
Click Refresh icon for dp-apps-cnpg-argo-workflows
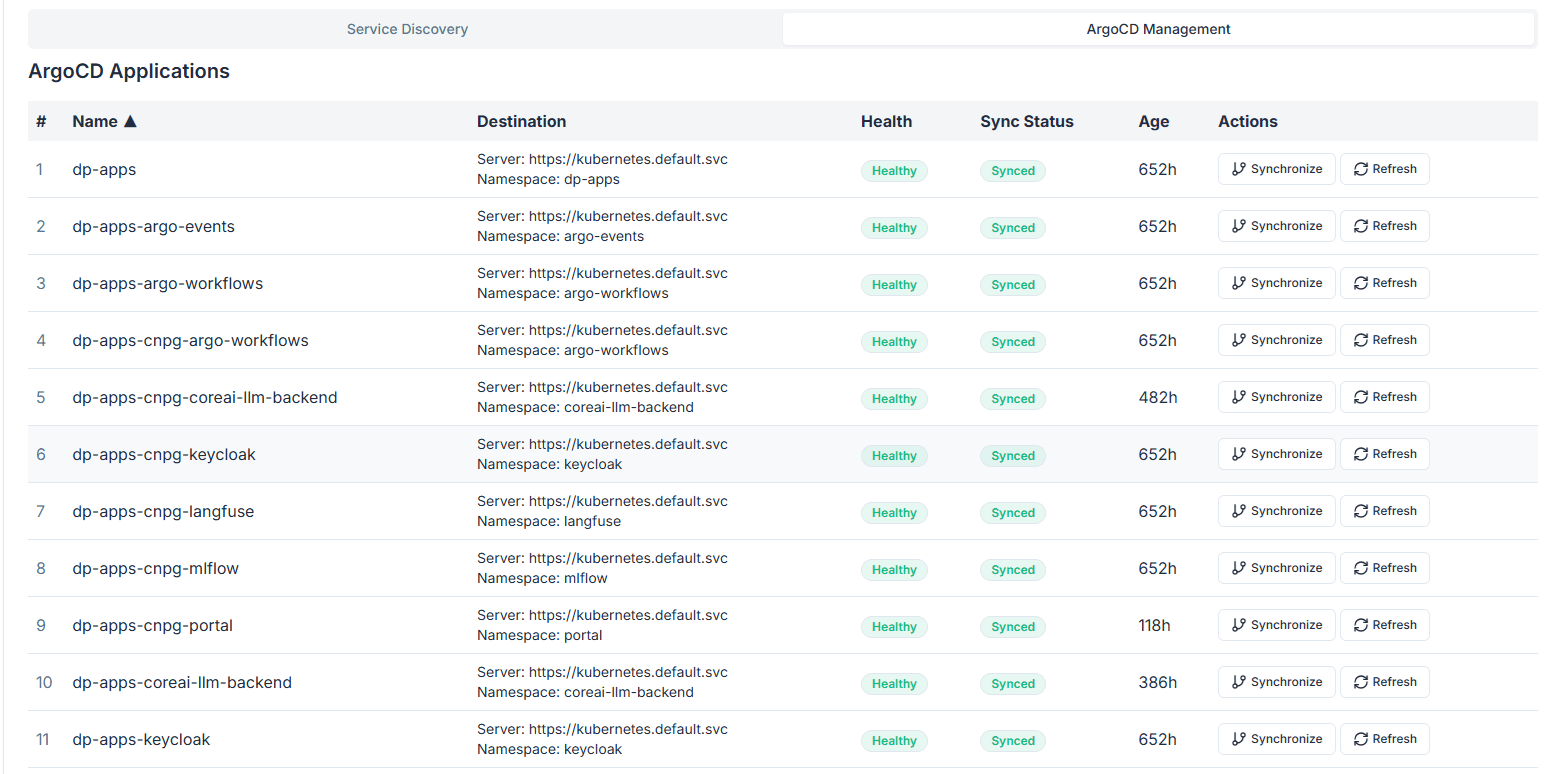point(1361,340)
